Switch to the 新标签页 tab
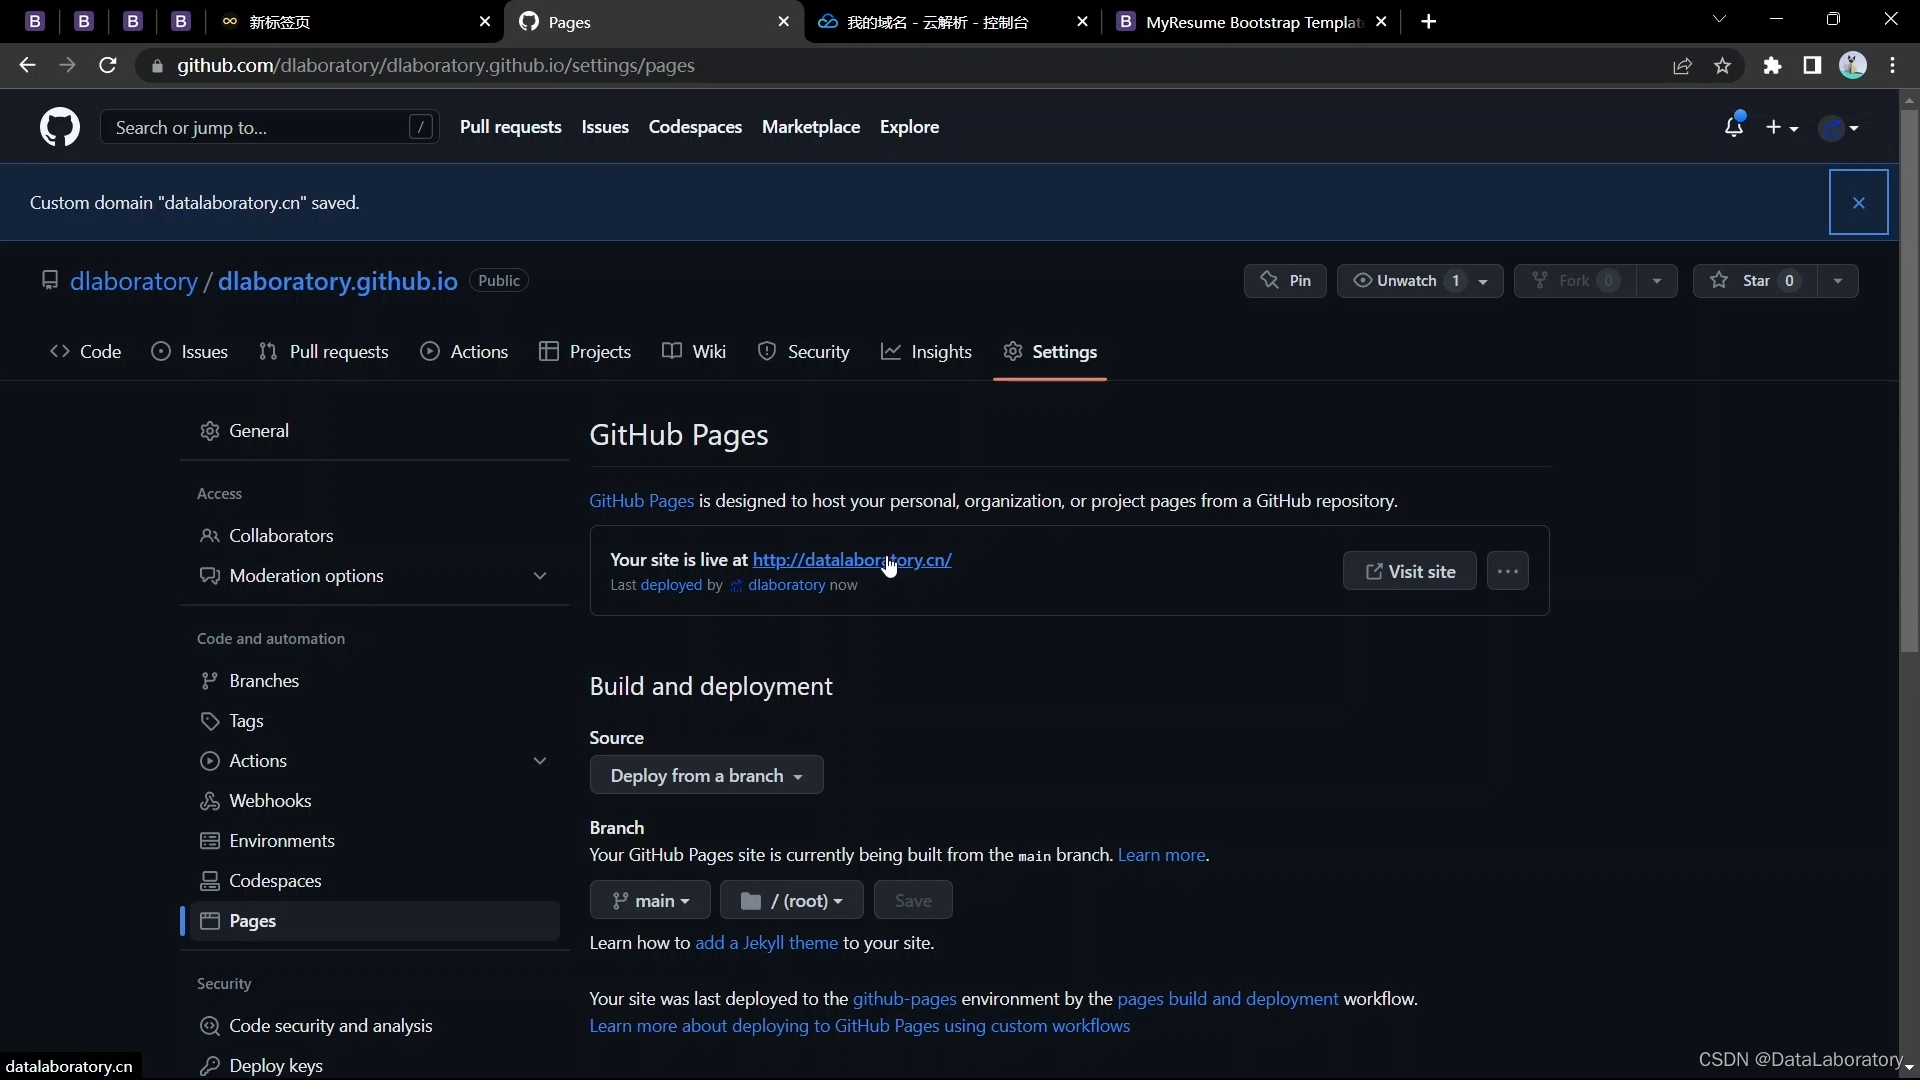The height and width of the screenshot is (1080, 1920). [355, 21]
